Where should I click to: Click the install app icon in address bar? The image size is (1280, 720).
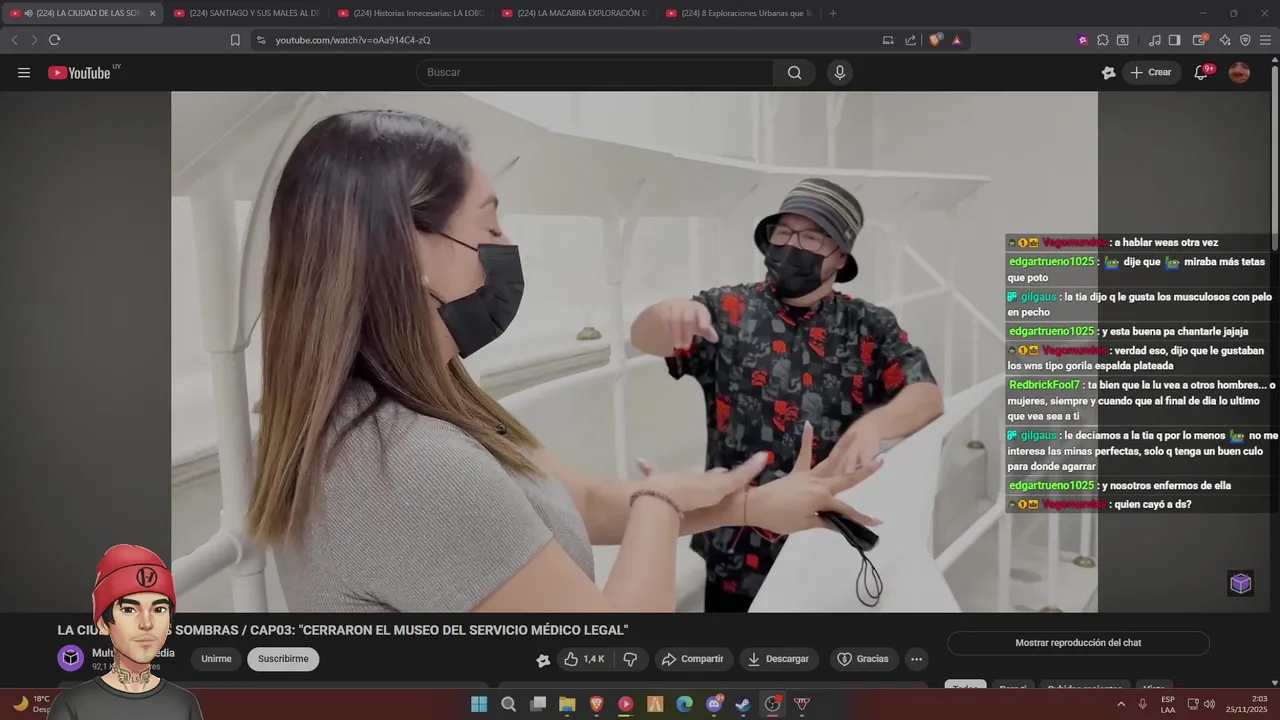click(x=888, y=40)
